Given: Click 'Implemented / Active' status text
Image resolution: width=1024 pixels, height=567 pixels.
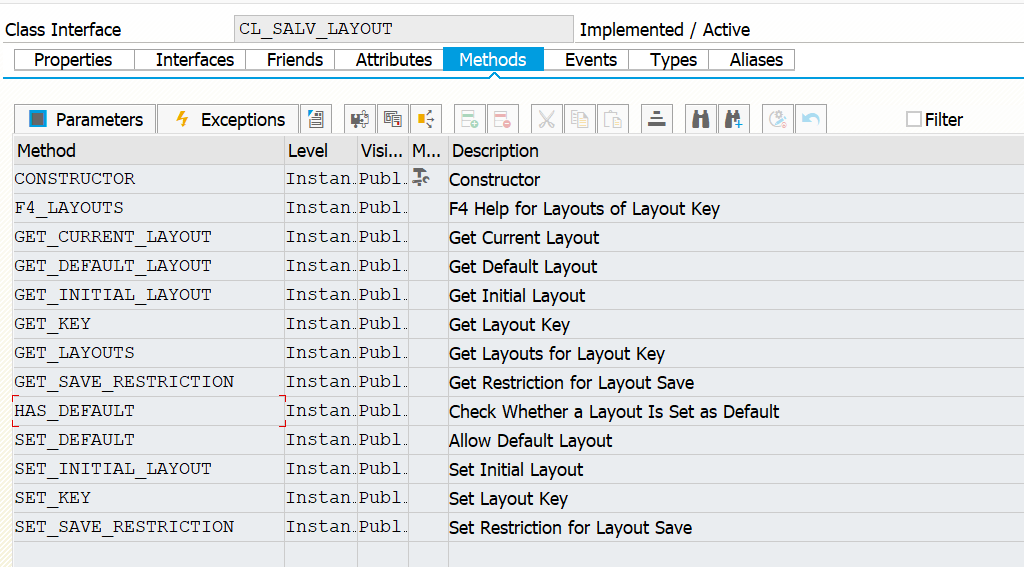Looking at the screenshot, I should pyautogui.click(x=665, y=29).
